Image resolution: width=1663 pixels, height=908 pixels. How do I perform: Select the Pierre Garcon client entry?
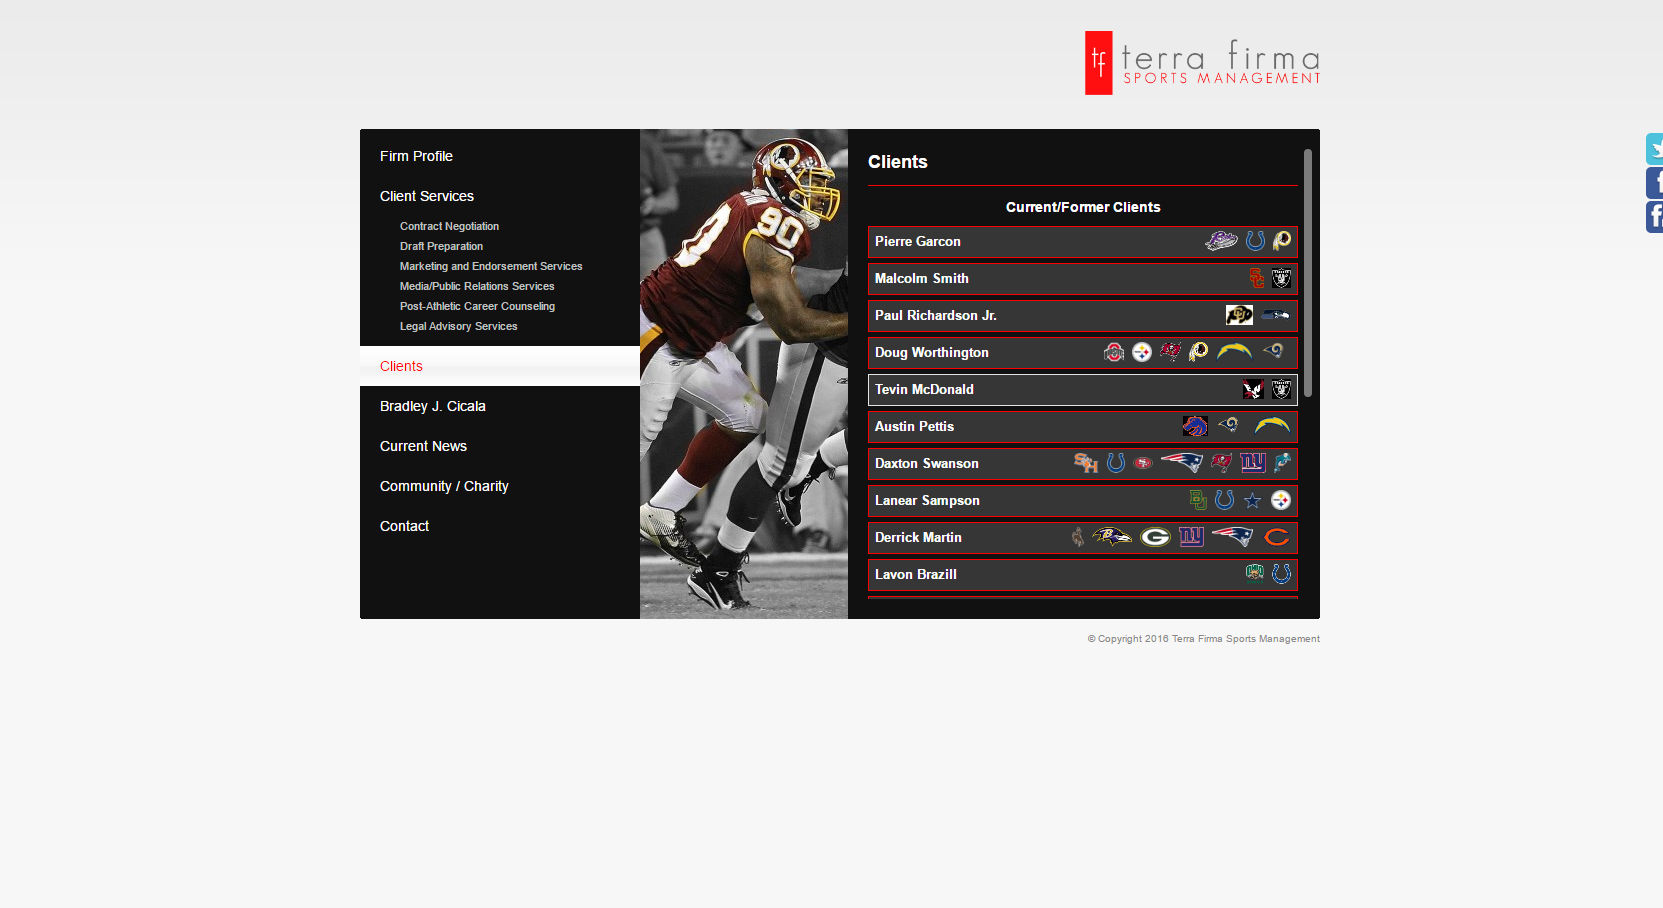tap(918, 242)
